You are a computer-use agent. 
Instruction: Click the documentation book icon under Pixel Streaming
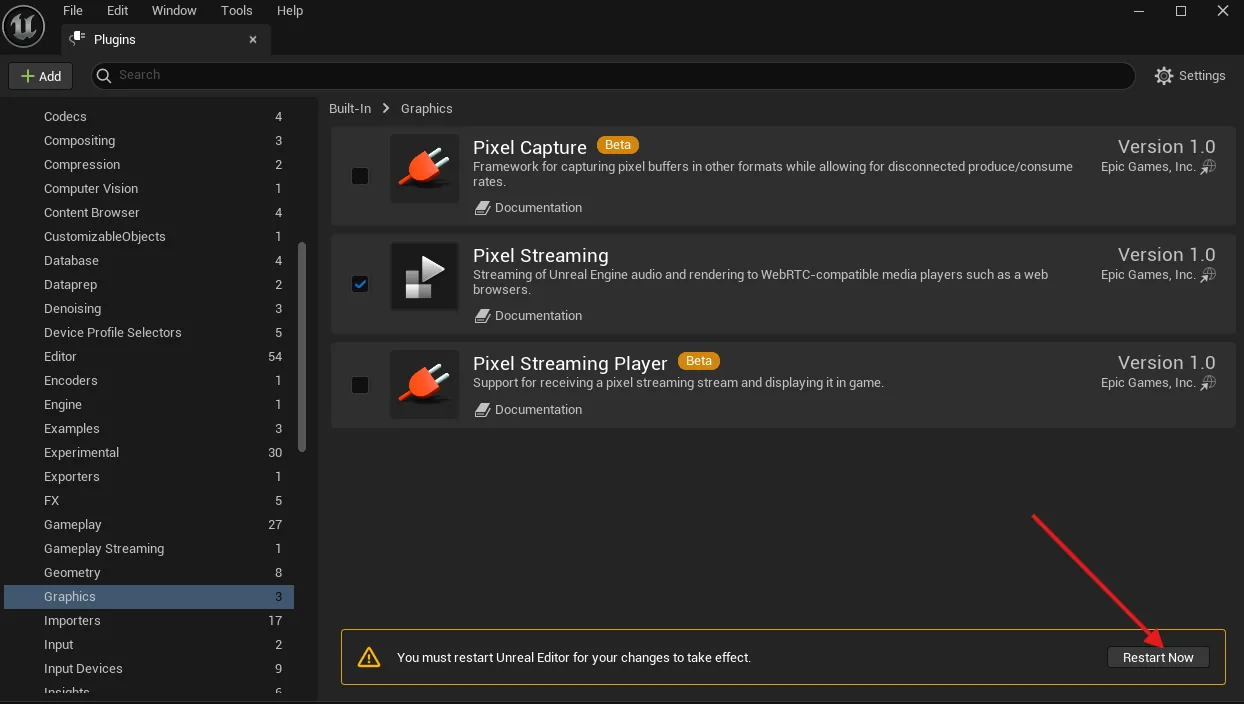(483, 316)
